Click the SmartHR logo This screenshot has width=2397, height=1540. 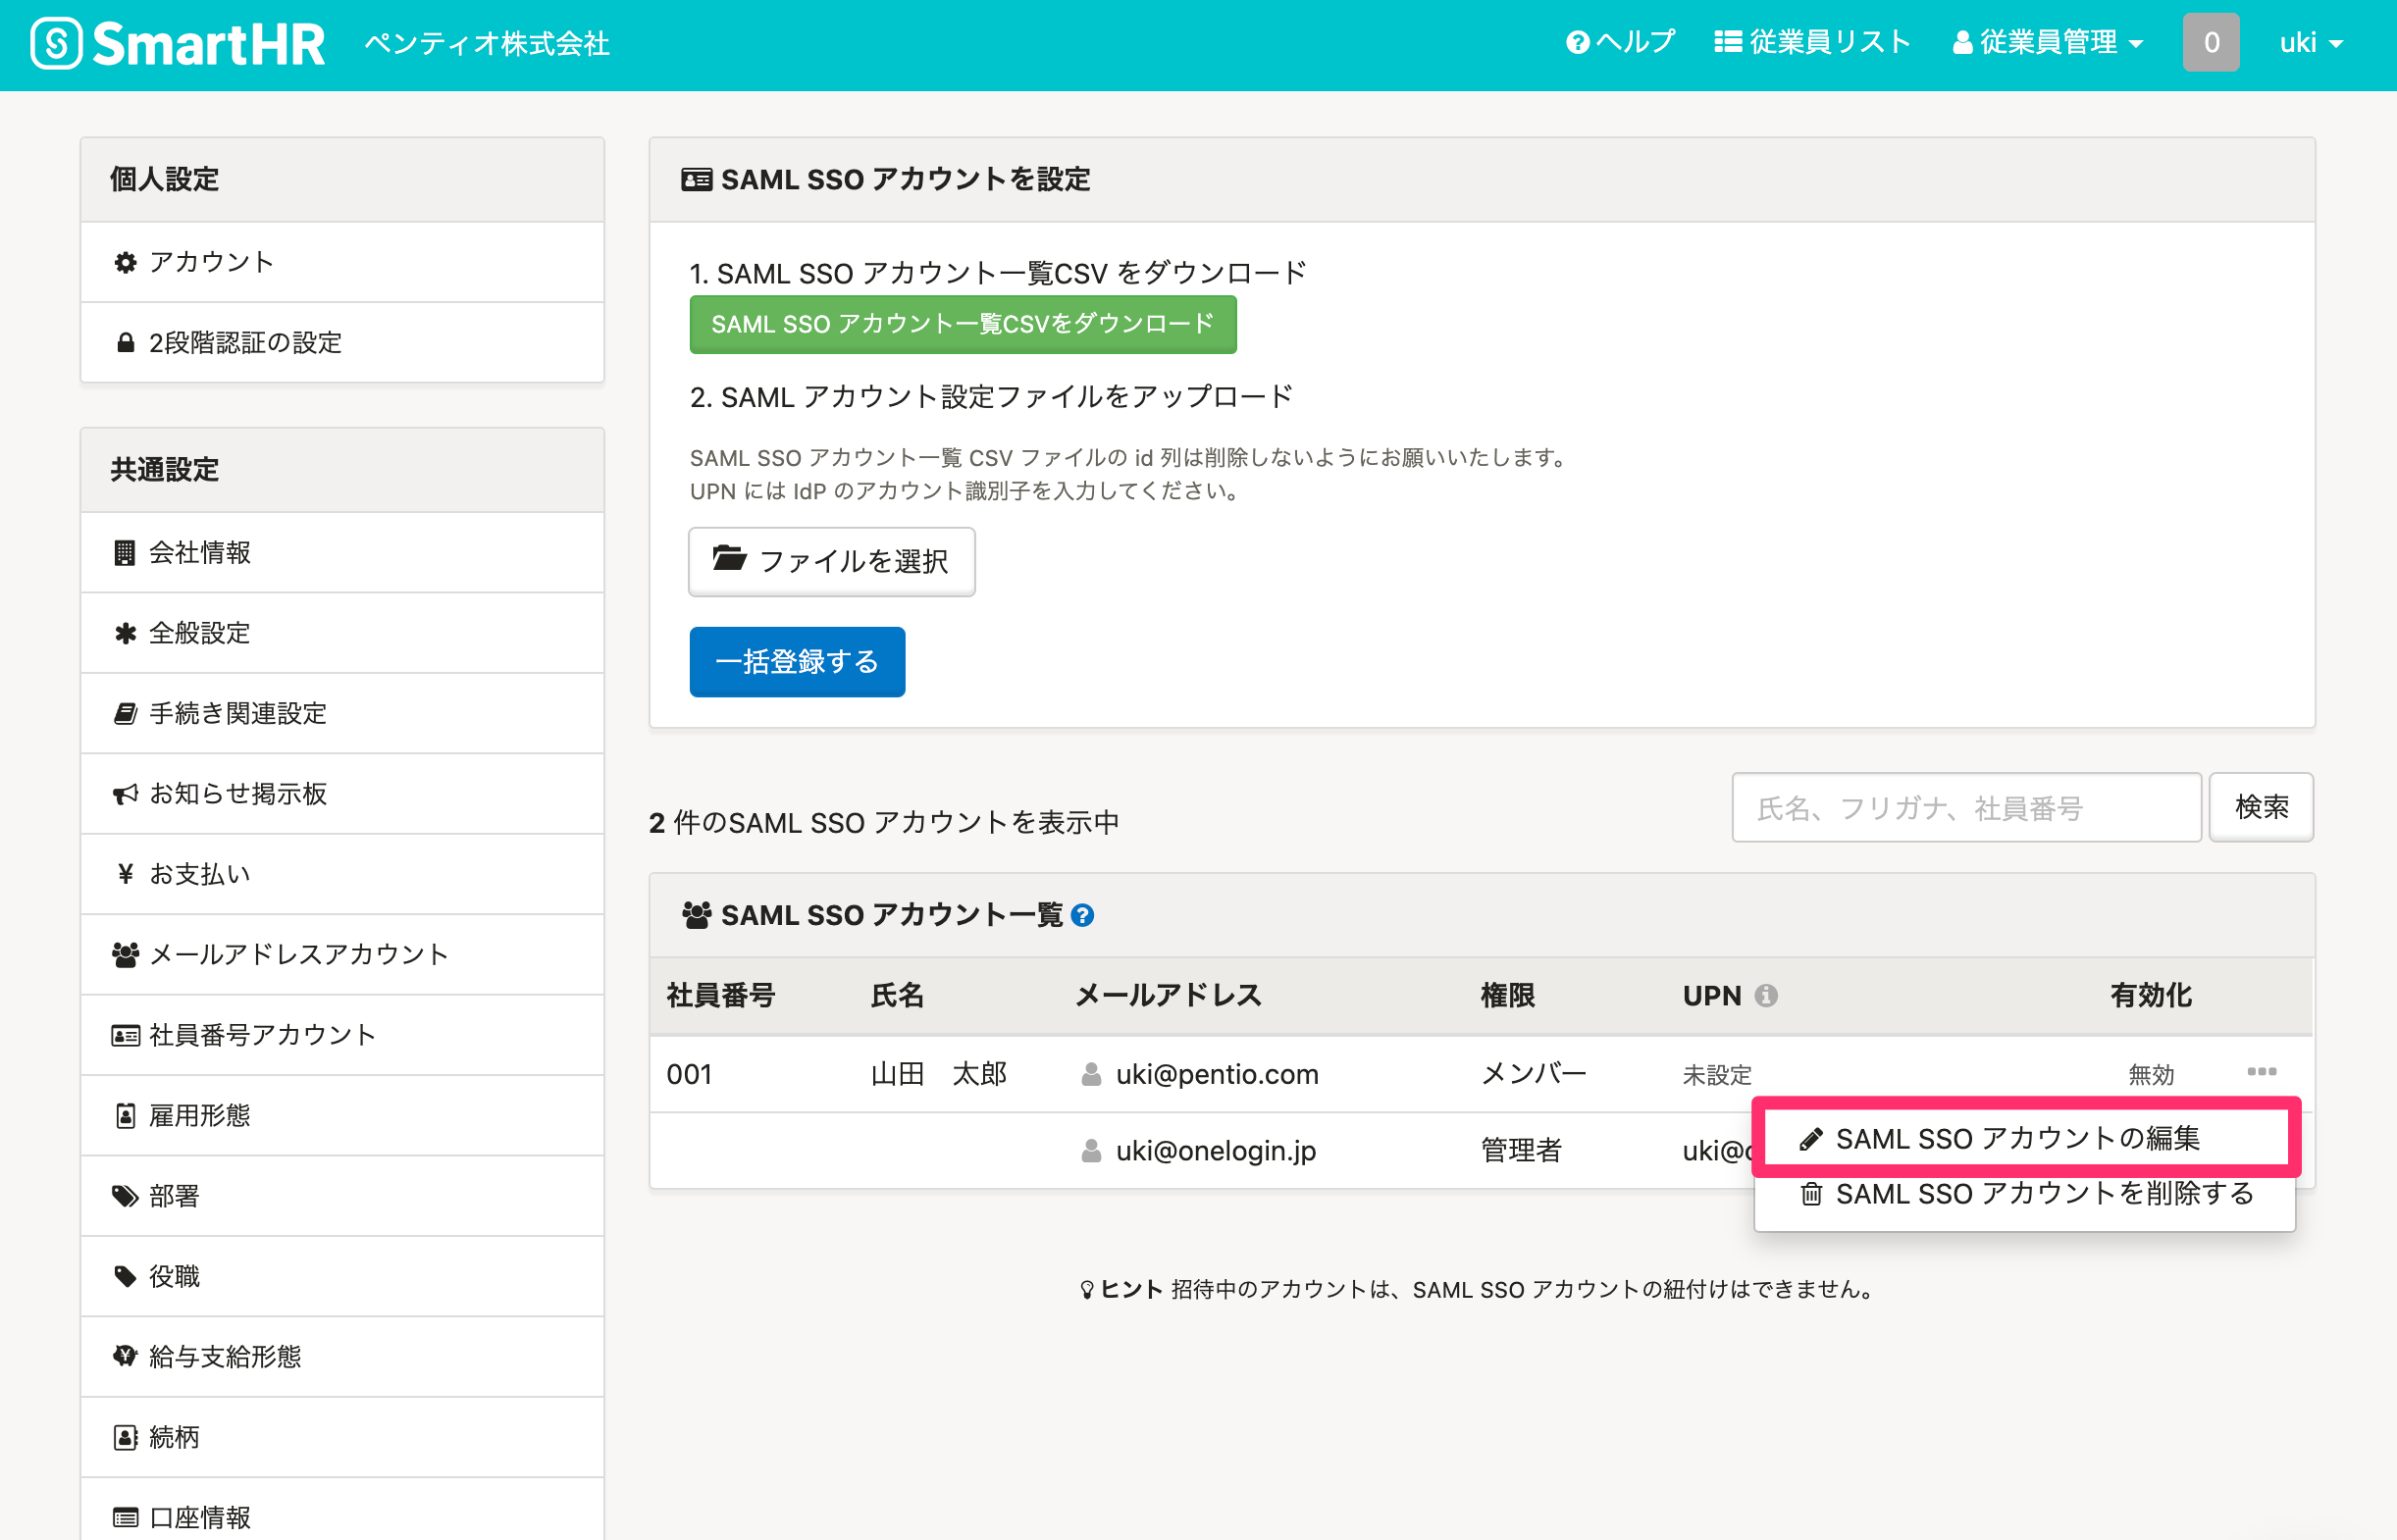178,44
